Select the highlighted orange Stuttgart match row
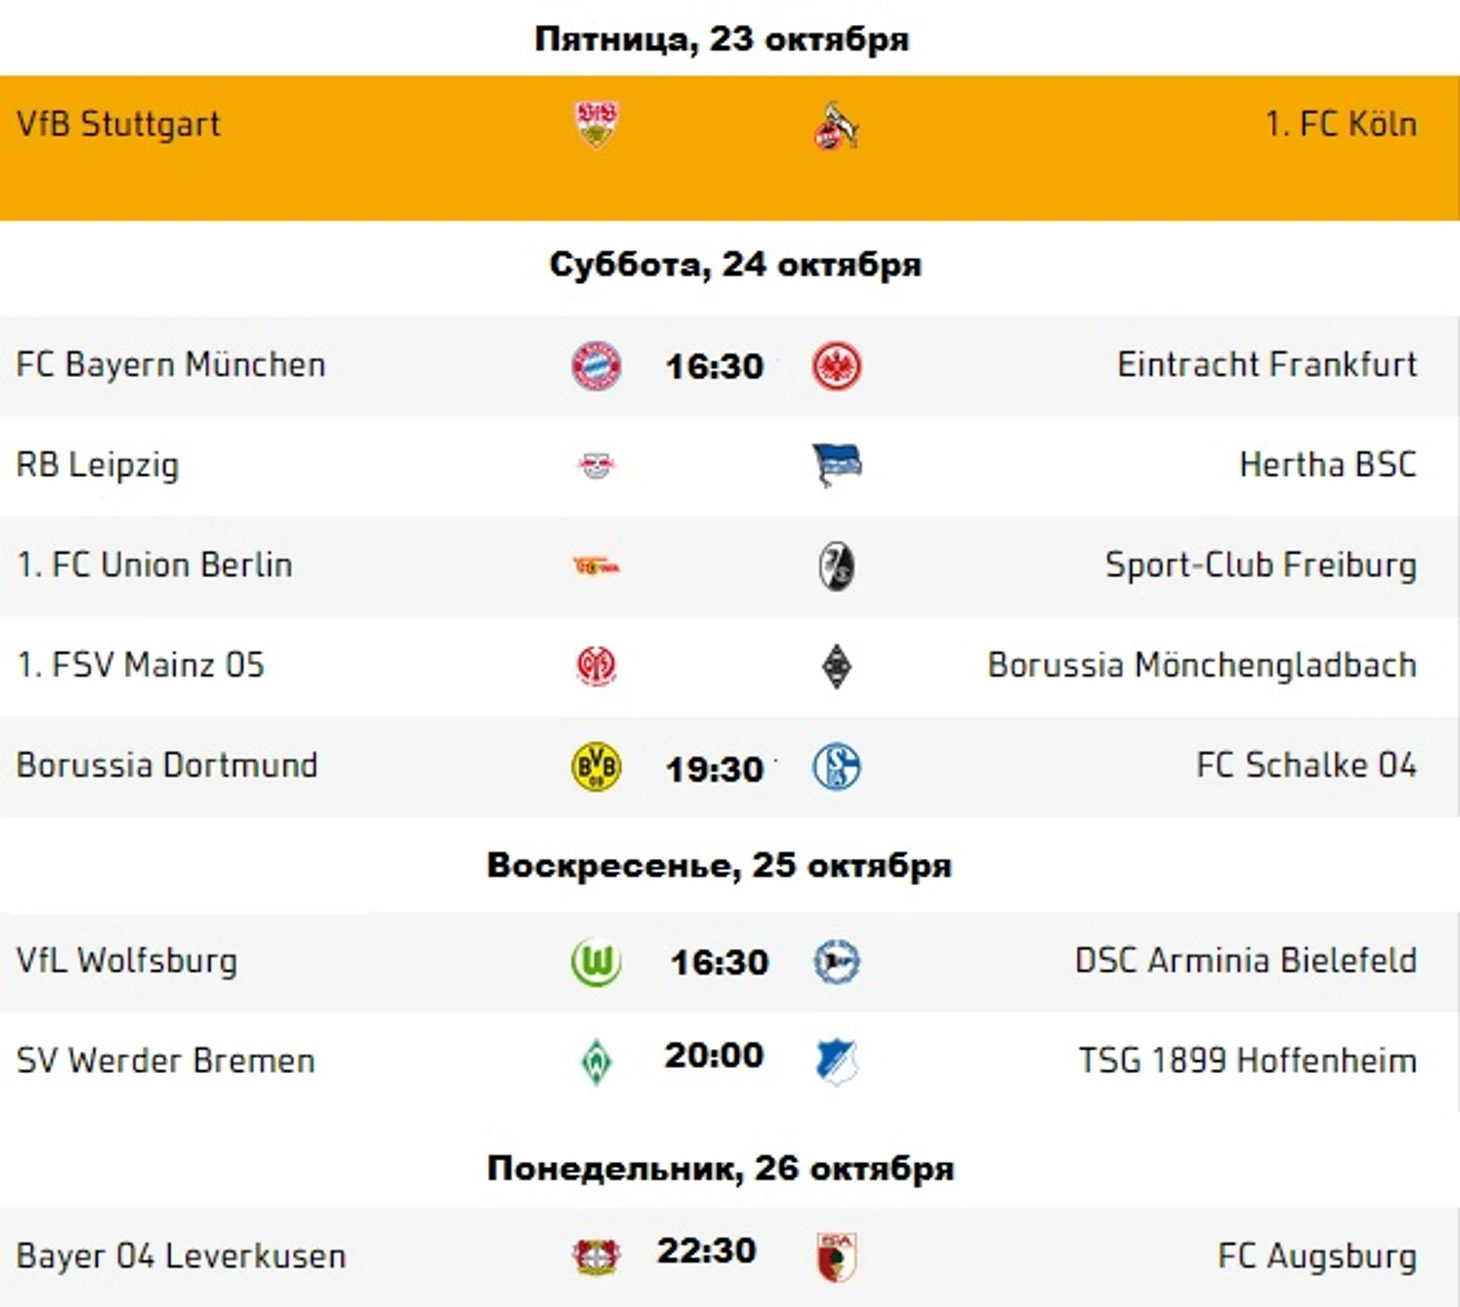 point(730,148)
